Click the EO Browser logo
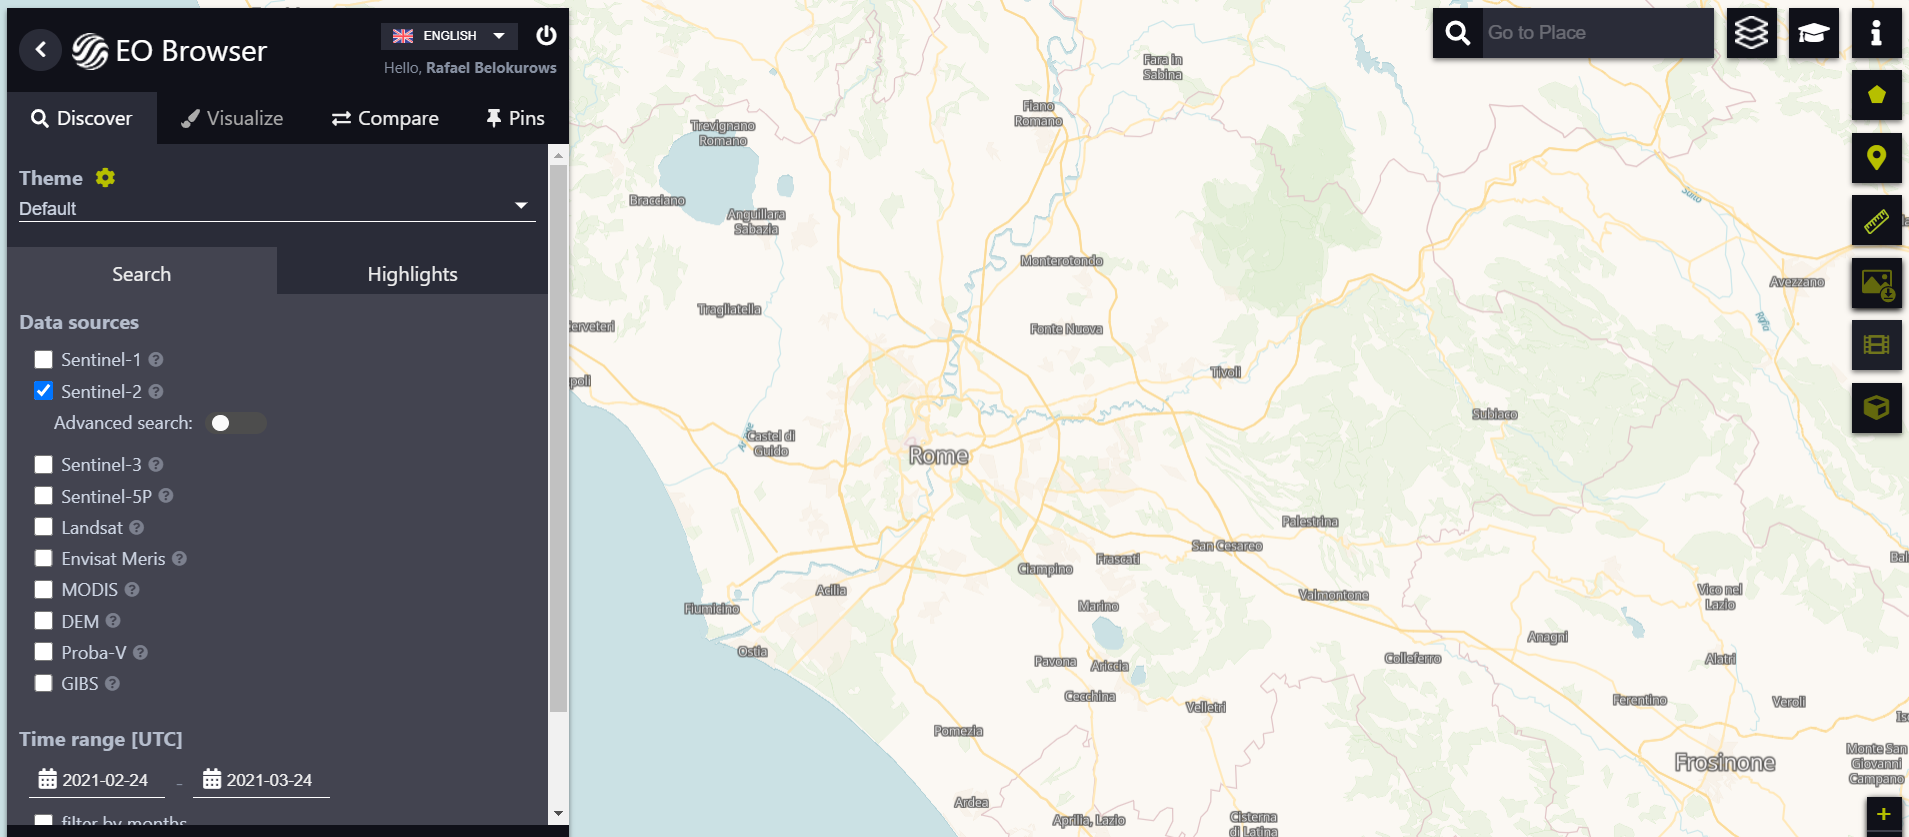The height and width of the screenshot is (837, 1909). tap(170, 51)
